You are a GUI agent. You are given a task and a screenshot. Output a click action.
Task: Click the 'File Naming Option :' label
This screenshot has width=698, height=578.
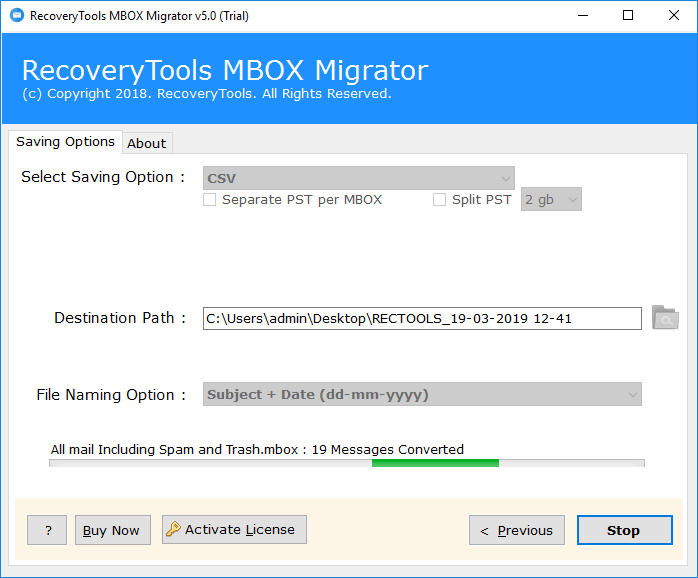[x=111, y=395]
